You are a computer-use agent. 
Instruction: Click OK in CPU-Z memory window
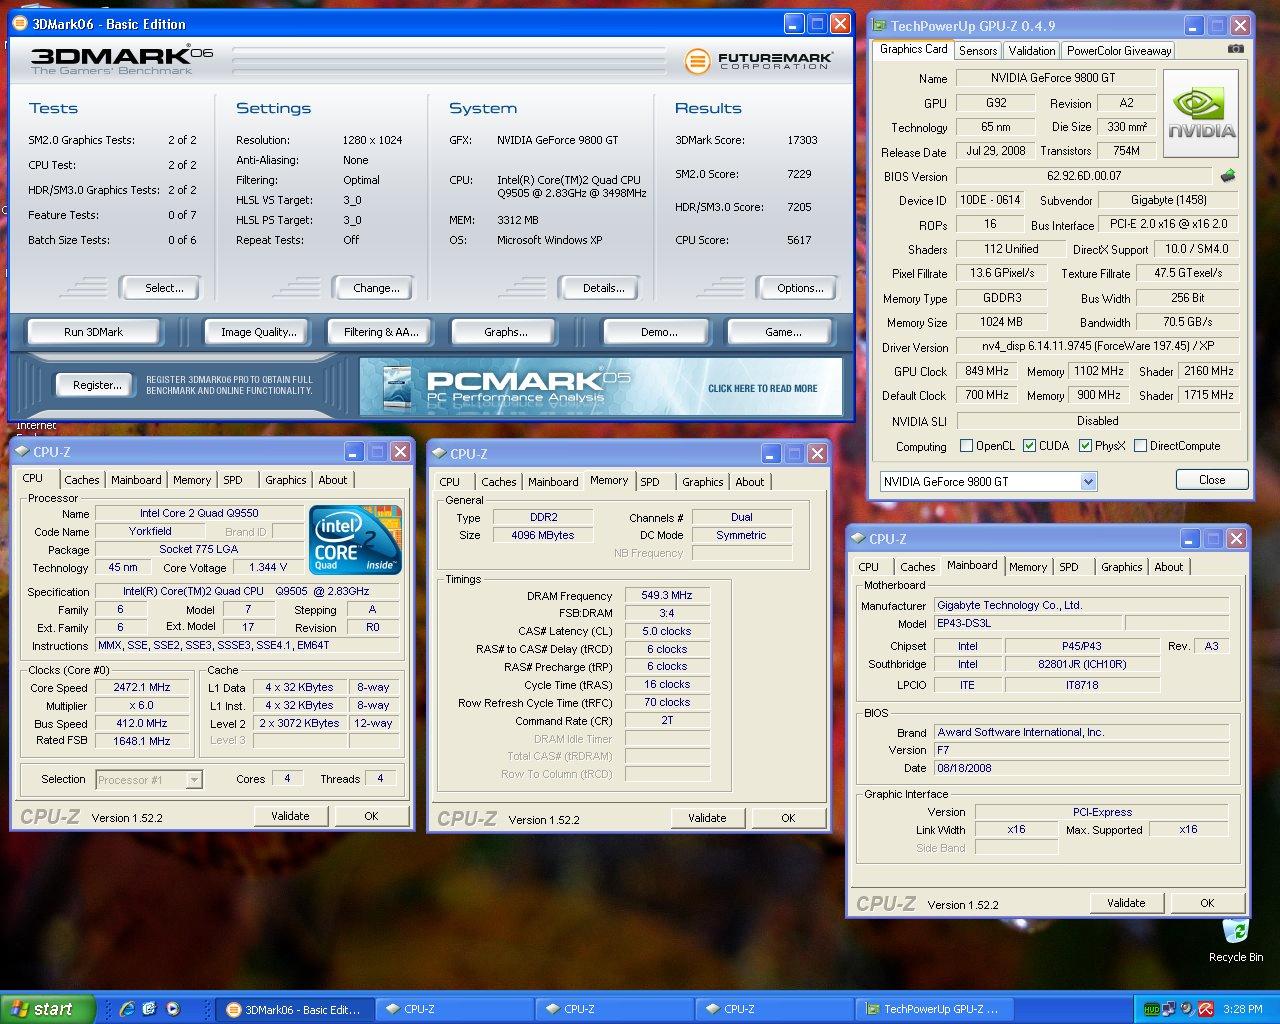(788, 818)
